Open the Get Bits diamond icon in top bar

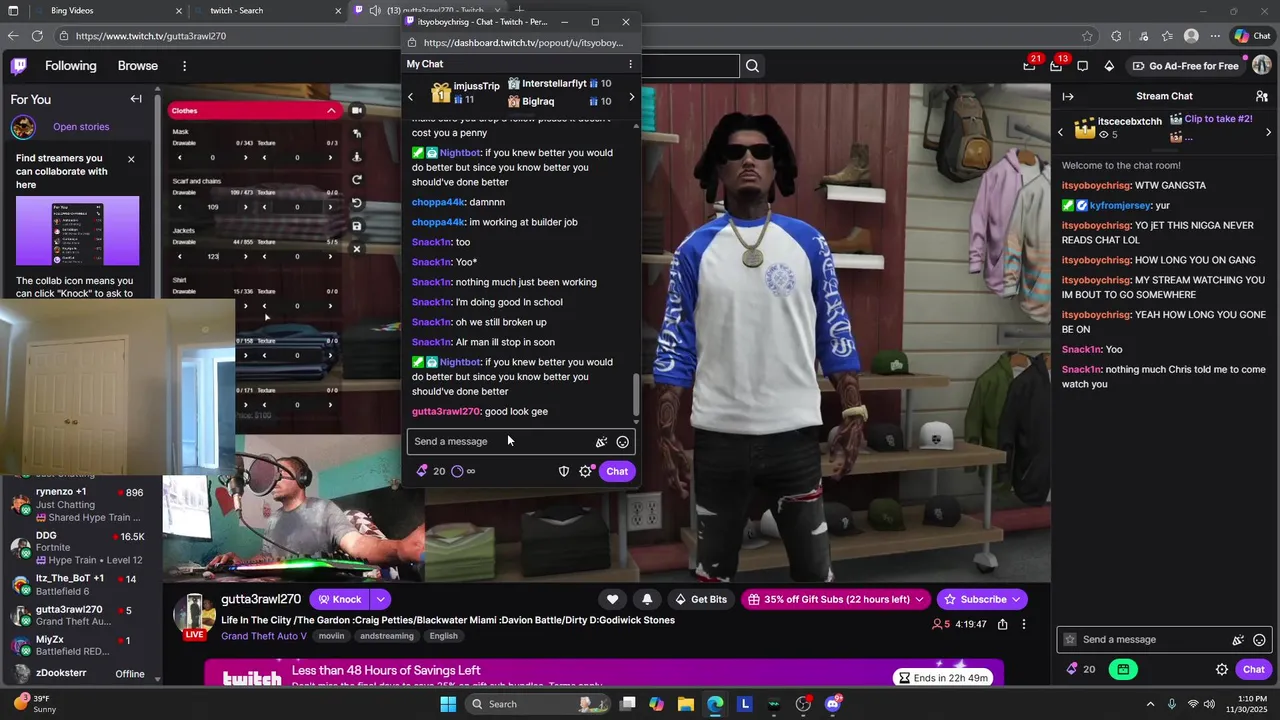coord(1109,66)
